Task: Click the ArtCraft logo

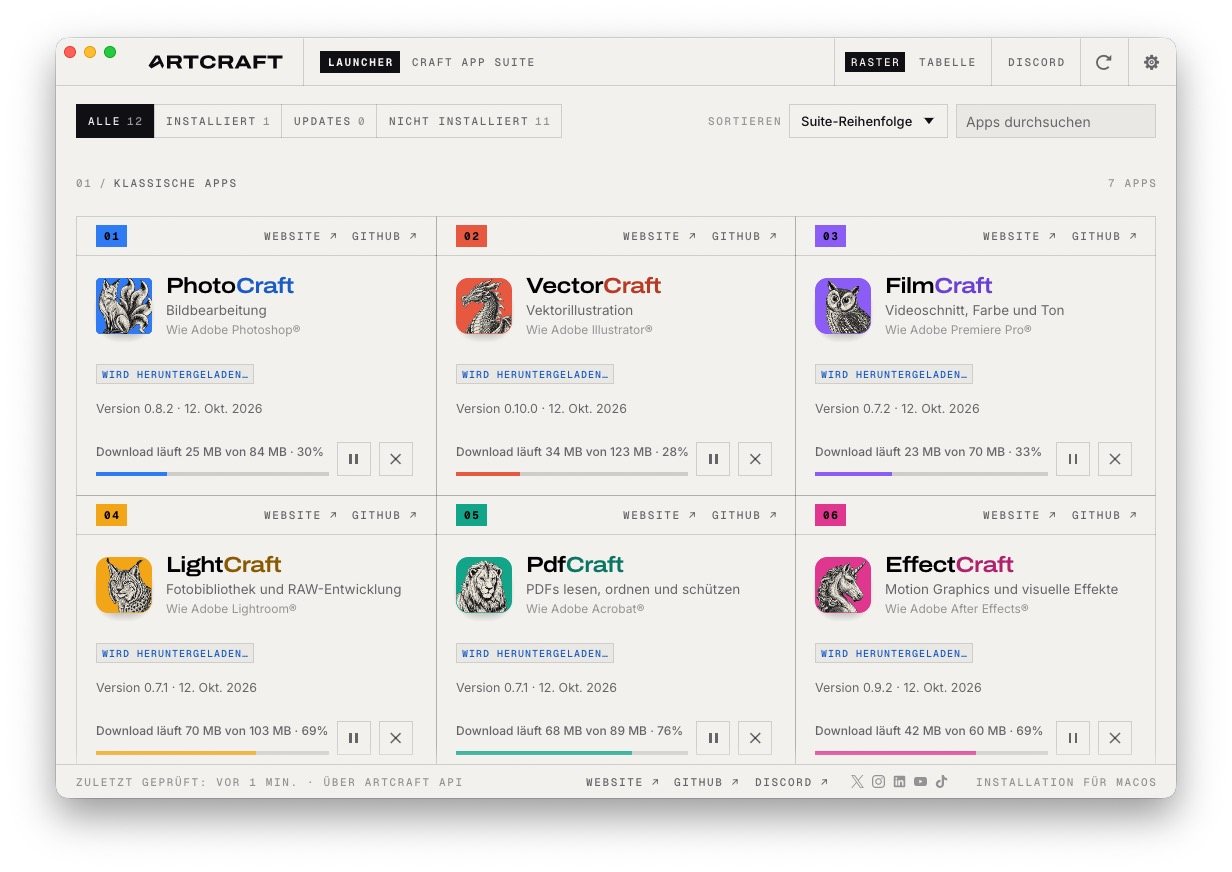Action: click(x=216, y=62)
